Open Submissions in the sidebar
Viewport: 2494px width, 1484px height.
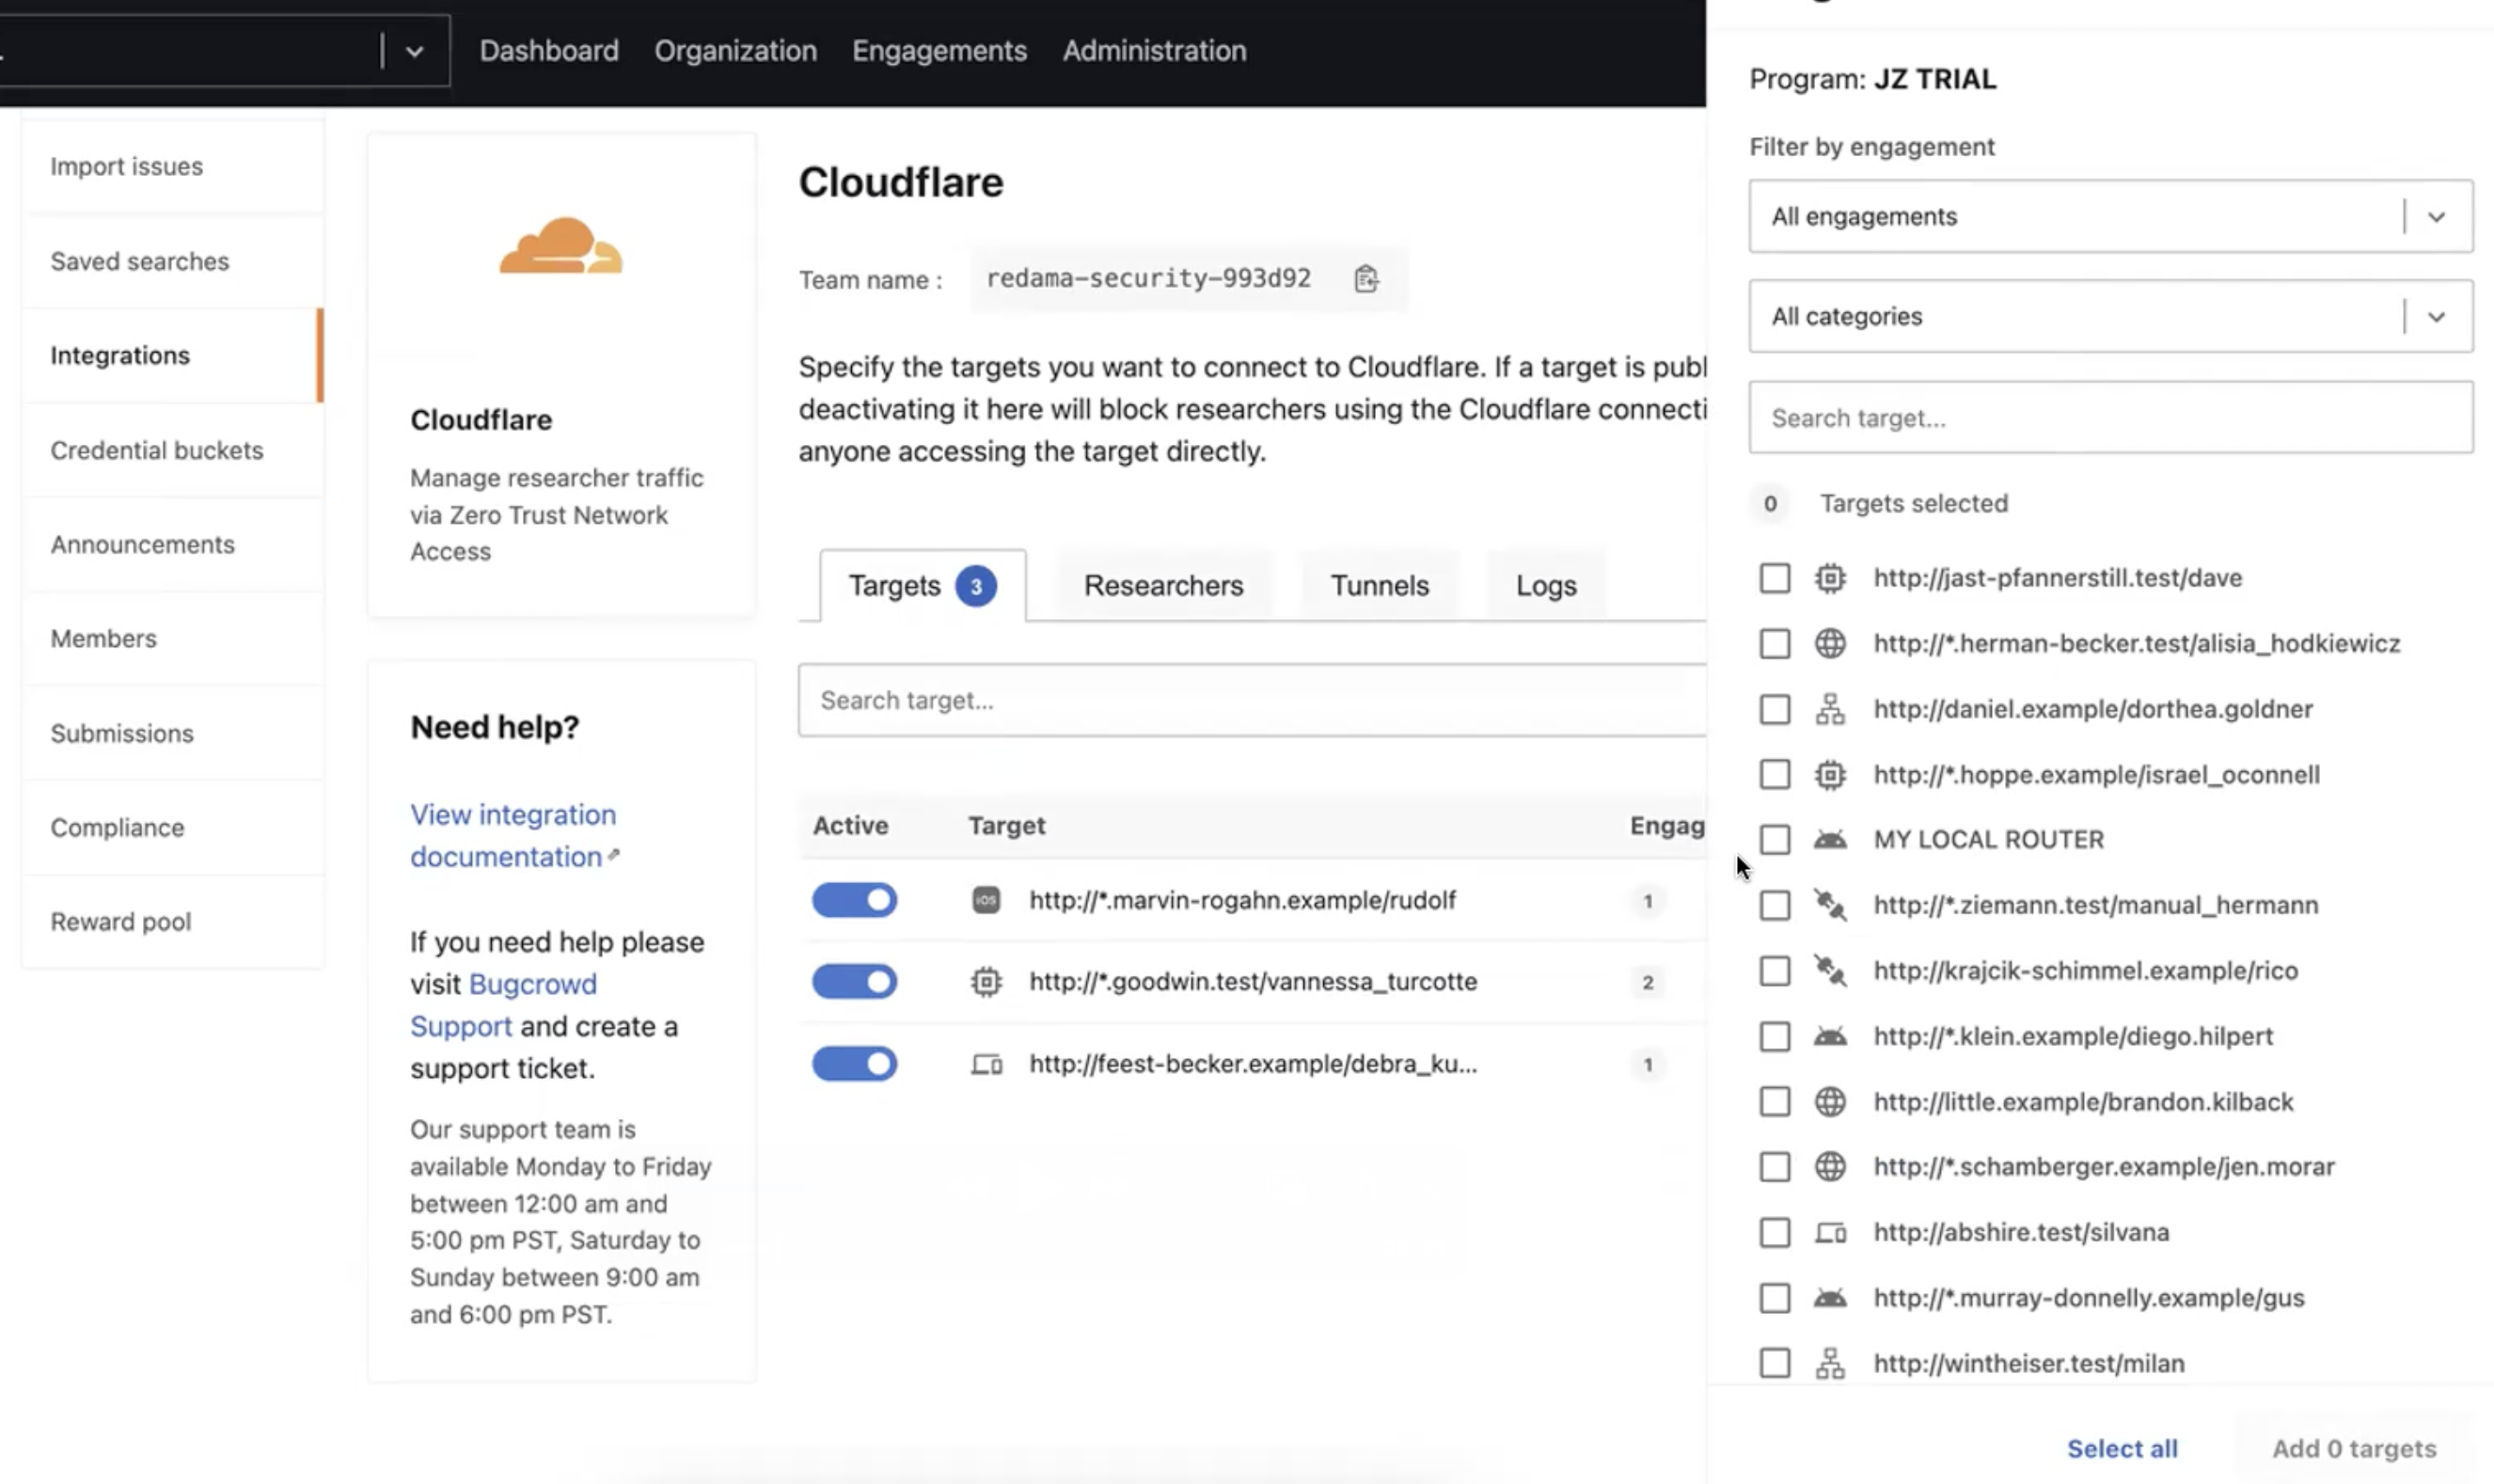pyautogui.click(x=173, y=733)
